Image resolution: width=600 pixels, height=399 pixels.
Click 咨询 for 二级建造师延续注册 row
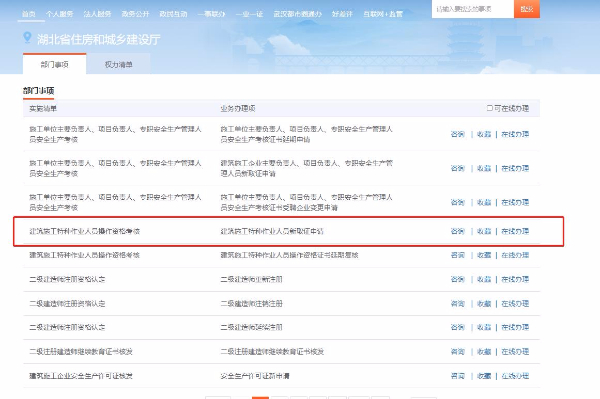tap(458, 327)
